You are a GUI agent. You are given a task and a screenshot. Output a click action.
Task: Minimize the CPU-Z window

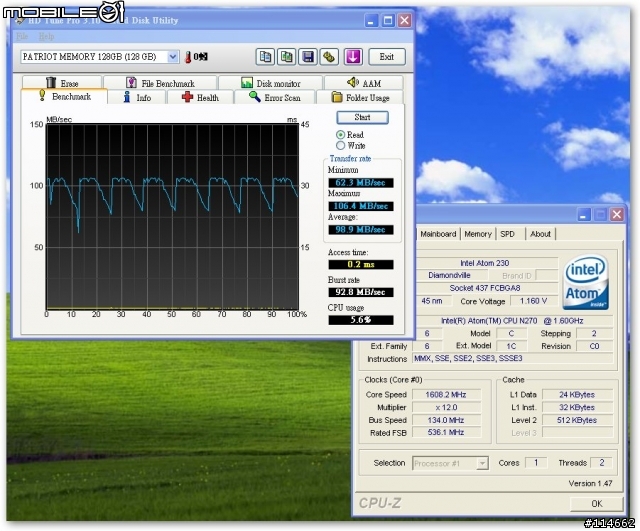(584, 214)
